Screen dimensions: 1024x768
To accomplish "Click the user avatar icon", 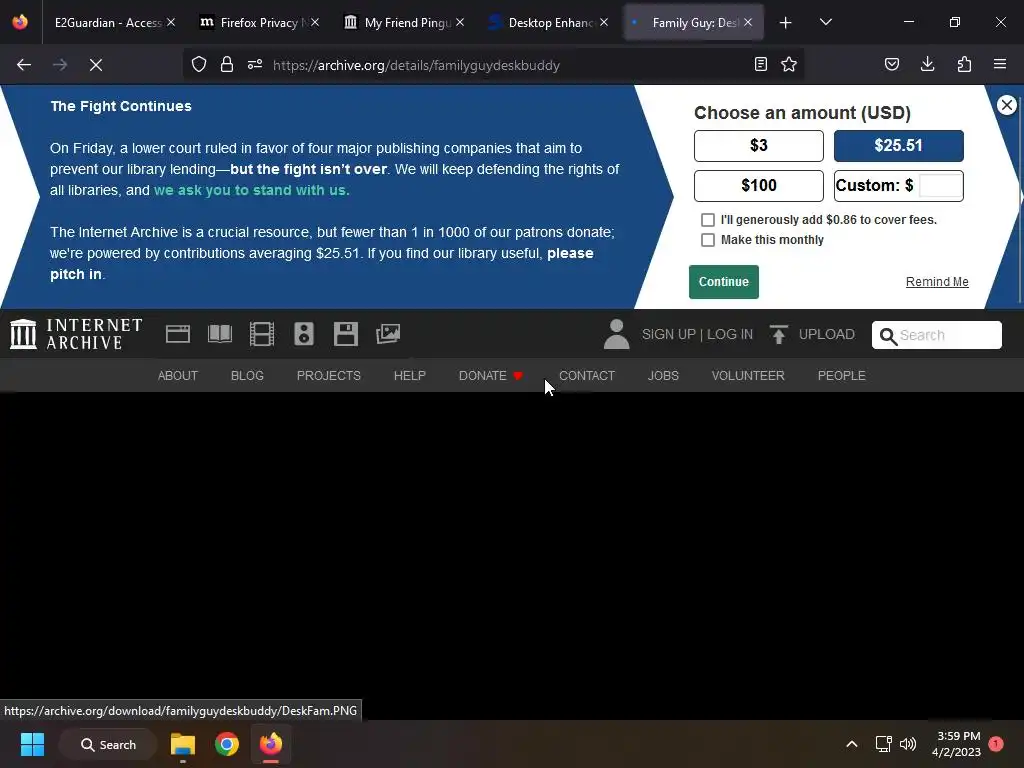I will [616, 334].
